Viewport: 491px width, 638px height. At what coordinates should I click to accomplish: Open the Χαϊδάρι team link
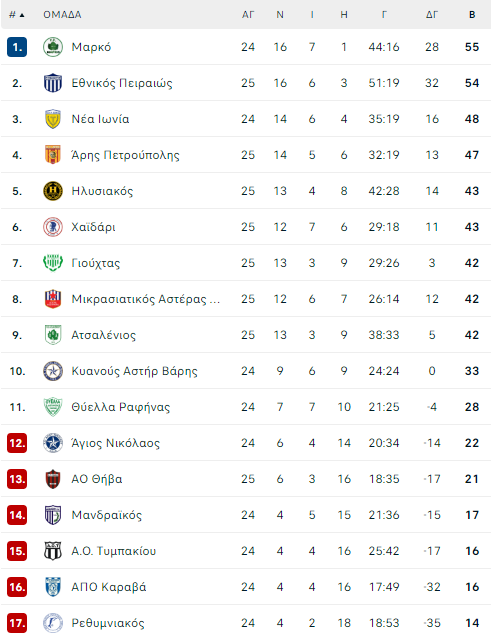(93, 227)
